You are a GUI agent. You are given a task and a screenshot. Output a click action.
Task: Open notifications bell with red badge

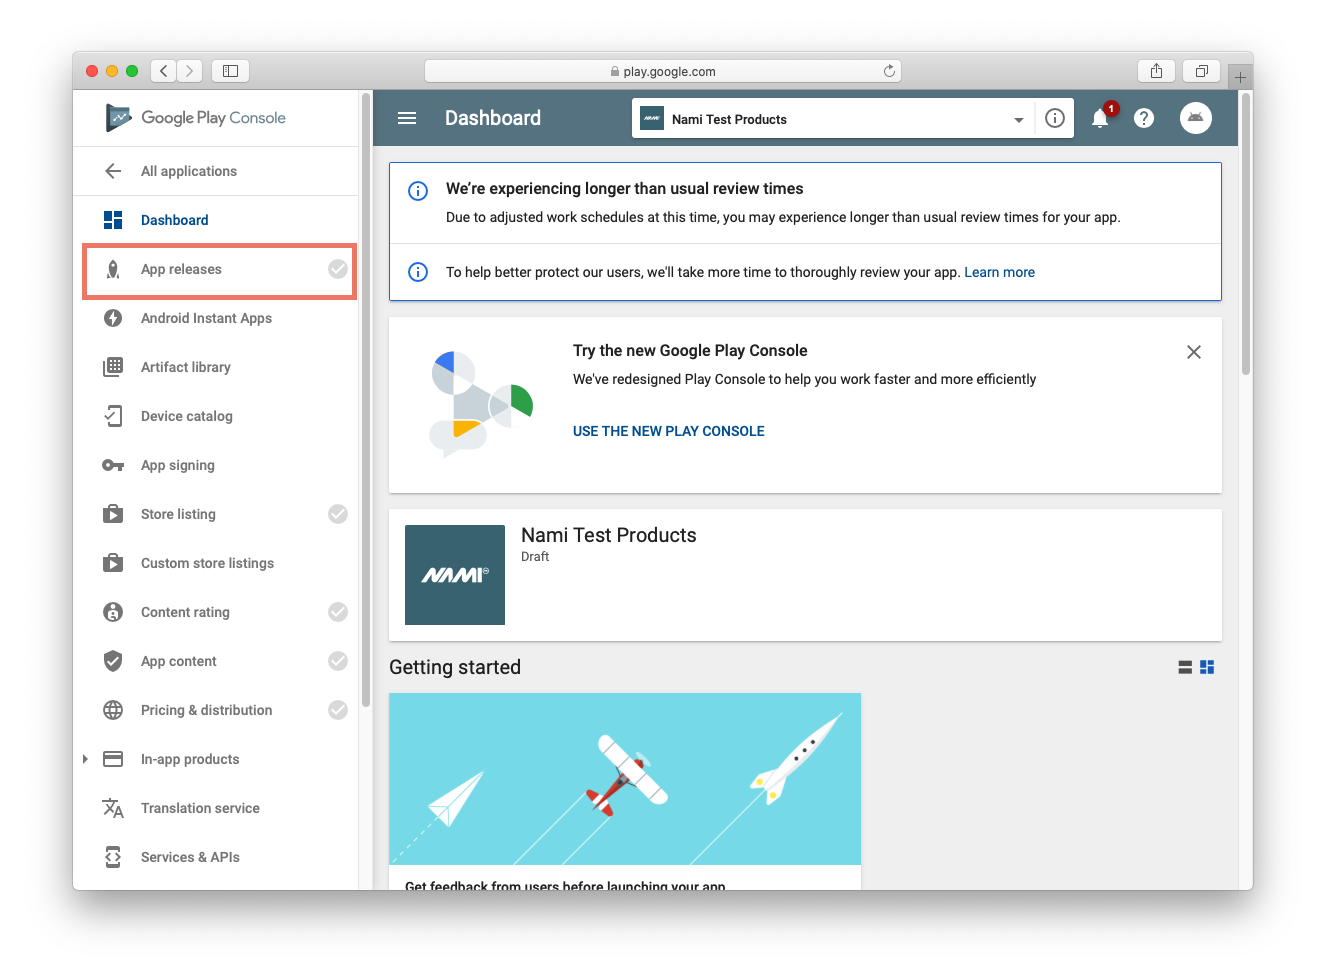1100,118
